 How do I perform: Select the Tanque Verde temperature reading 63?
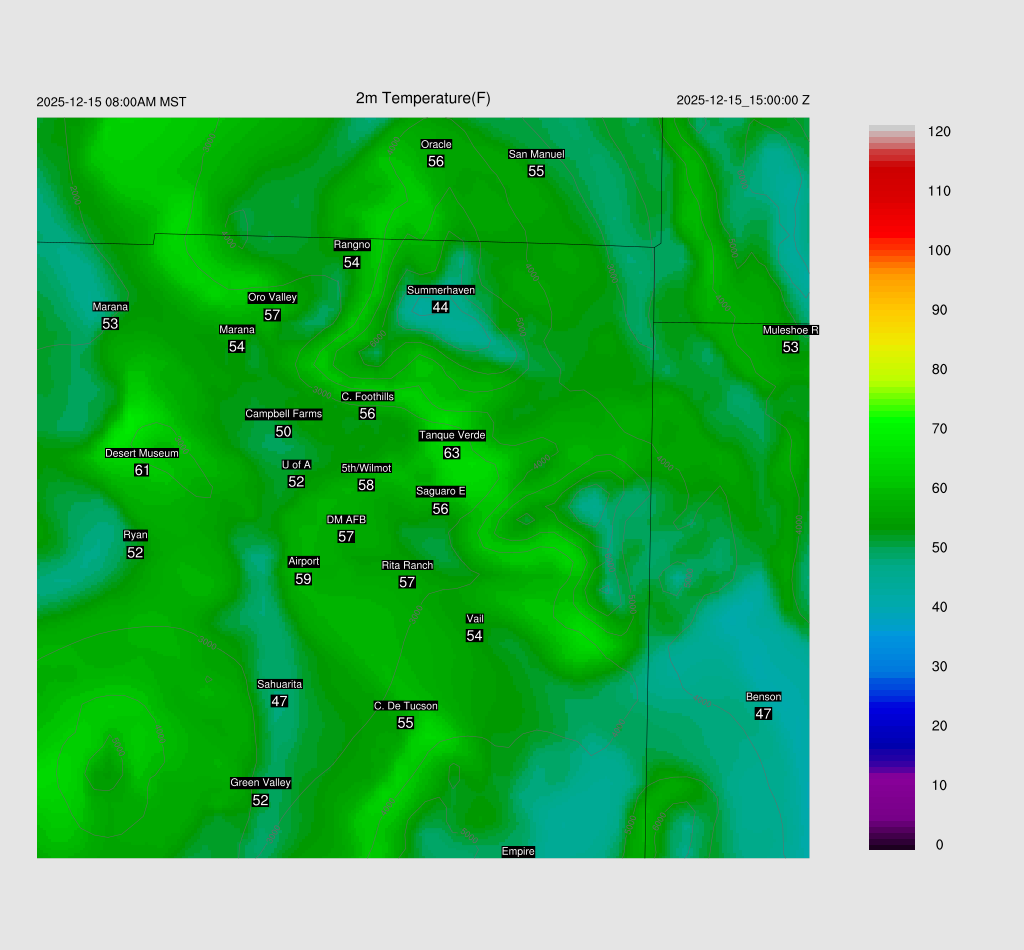click(x=452, y=453)
